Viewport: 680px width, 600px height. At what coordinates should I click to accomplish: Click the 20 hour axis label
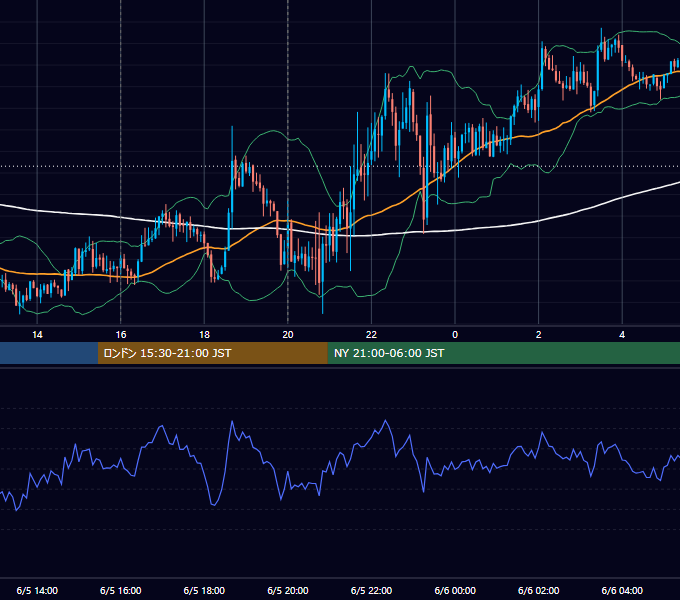coord(288,335)
